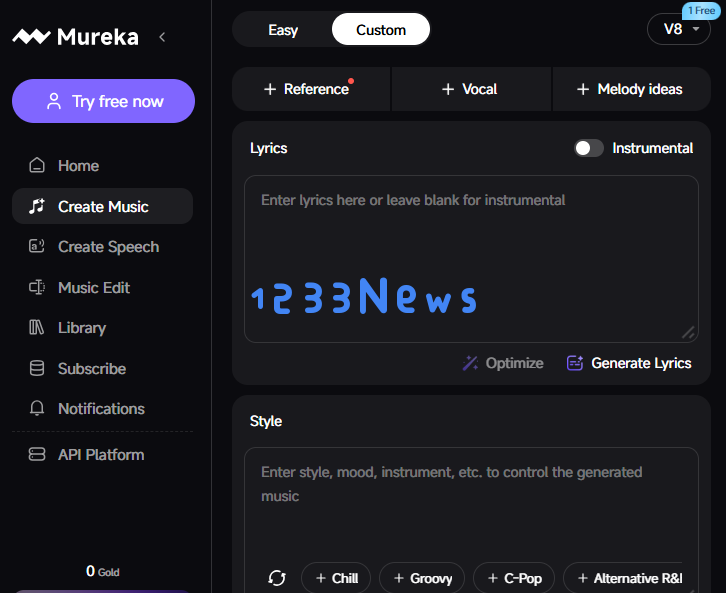Open the V8 model version dropdown
This screenshot has height=593, width=726.
coord(679,29)
